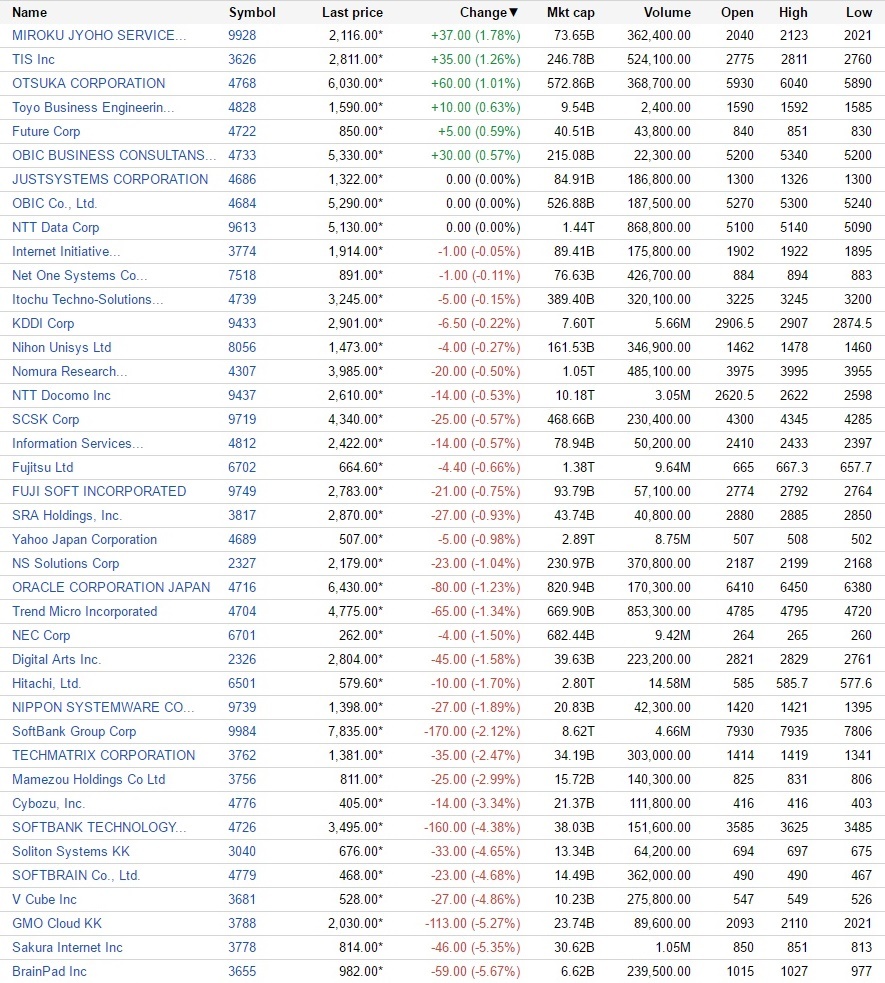Open OTSUKA CORPORATION link

pos(88,83)
